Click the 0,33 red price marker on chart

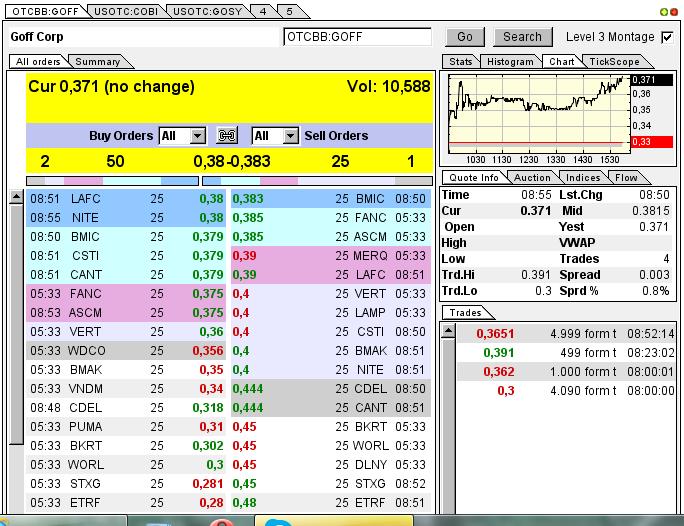click(652, 142)
